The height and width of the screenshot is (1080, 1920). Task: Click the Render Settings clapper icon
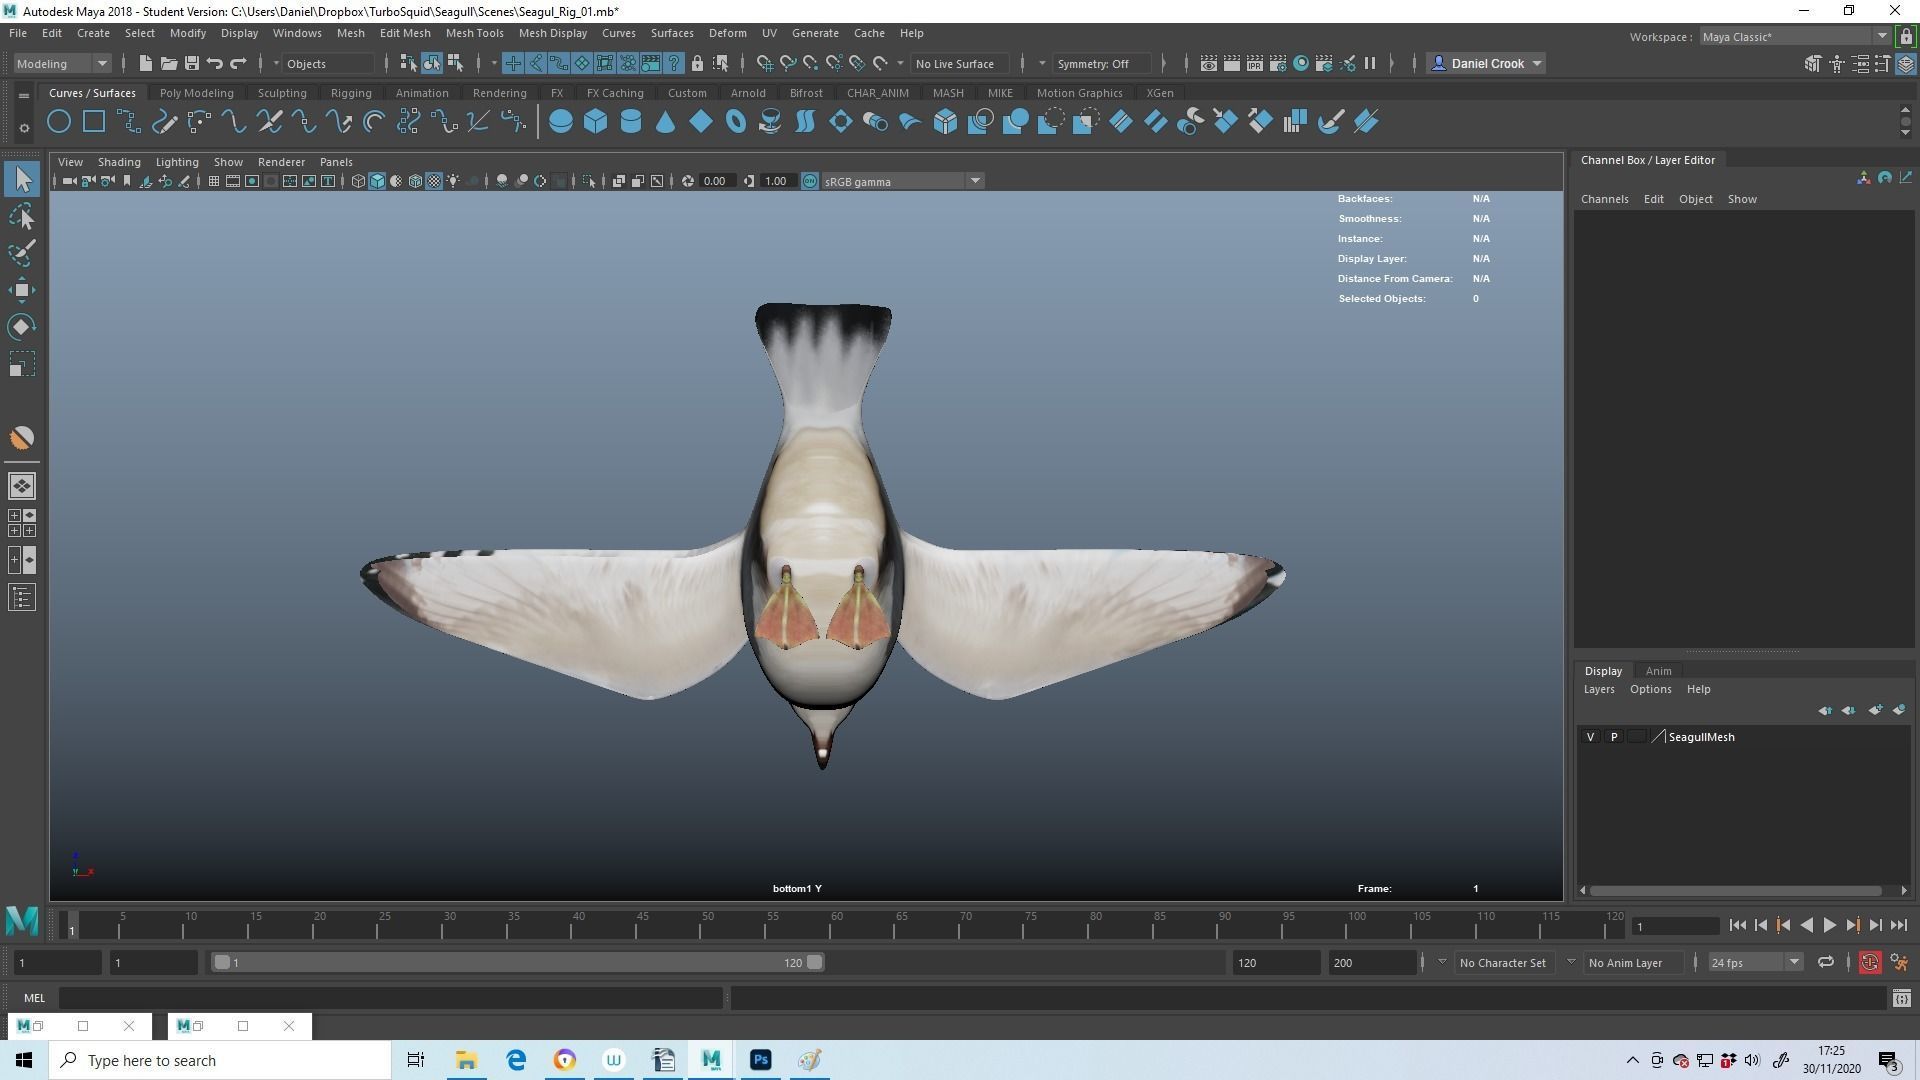tap(1278, 63)
